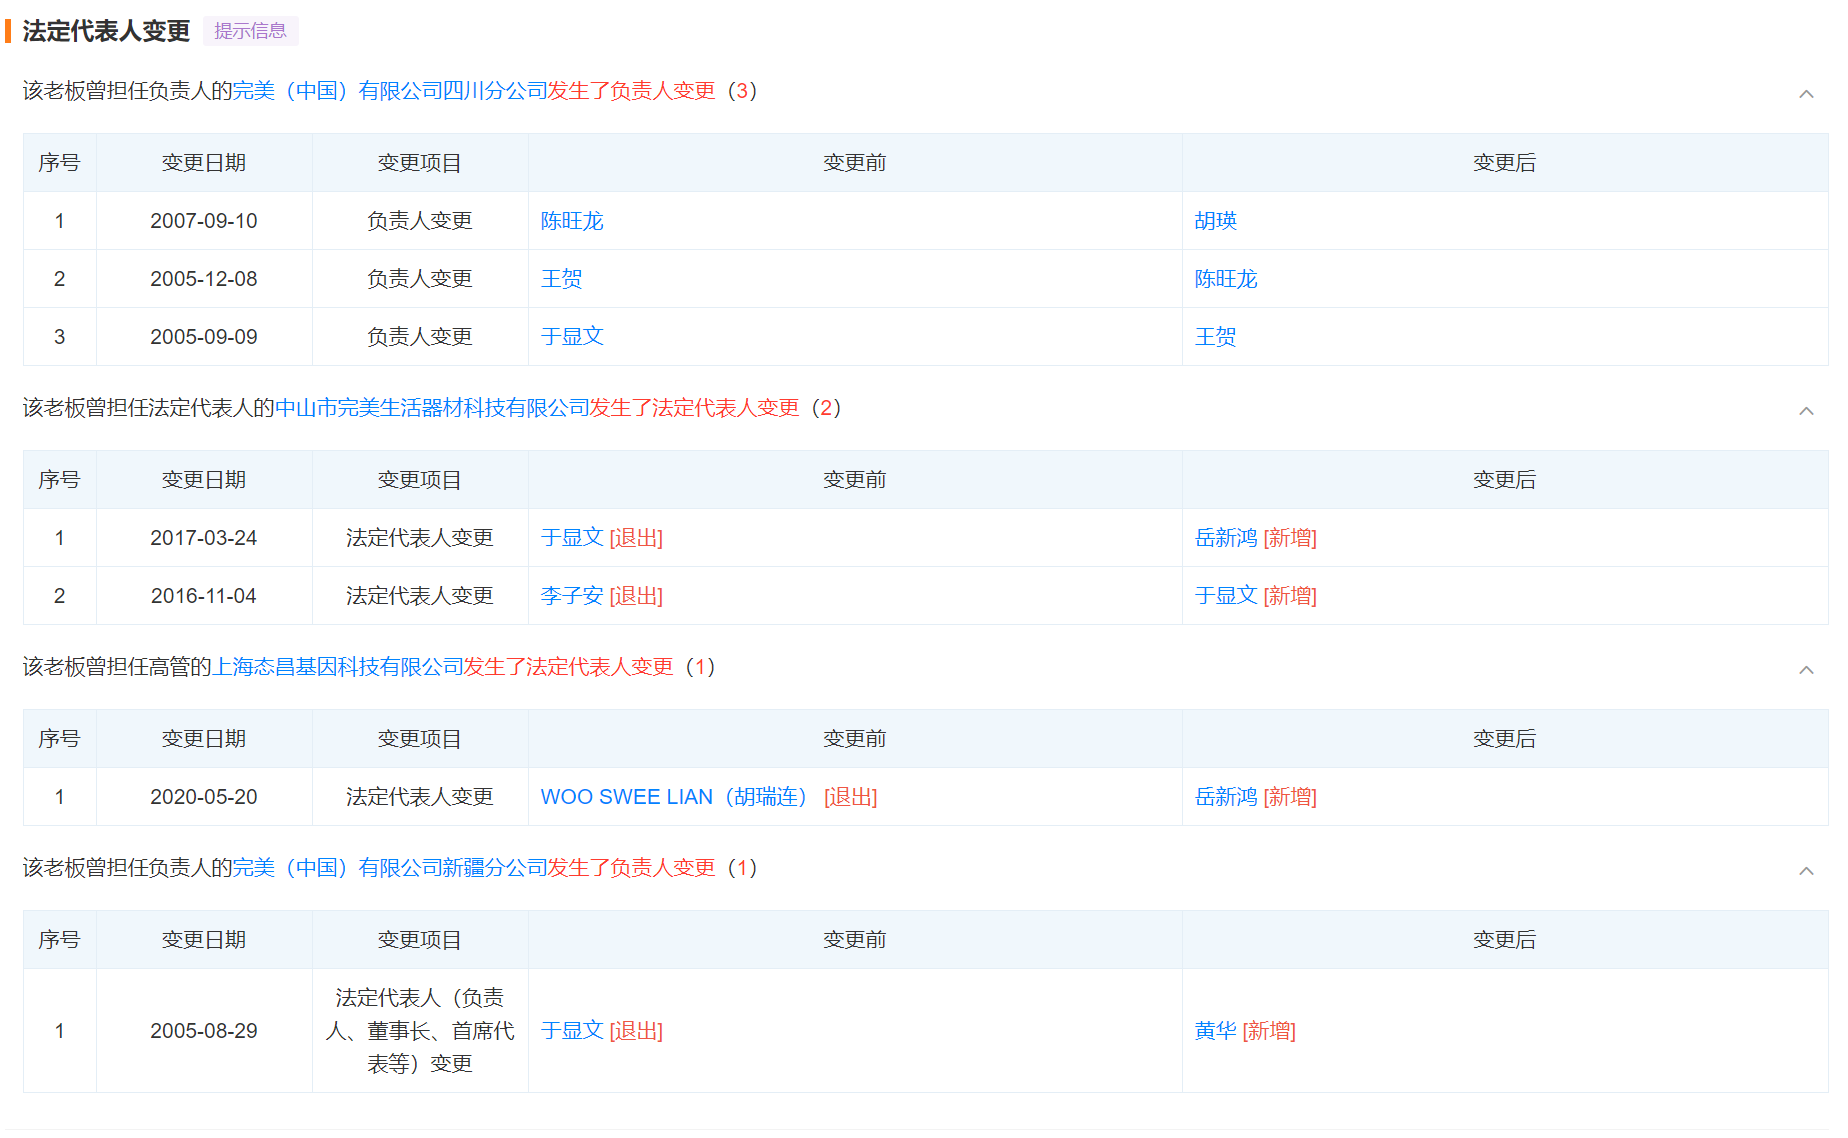This screenshot has width=1848, height=1138.
Task: Open 上海态昌基因科技有限公司 company link
Action: (x=338, y=667)
